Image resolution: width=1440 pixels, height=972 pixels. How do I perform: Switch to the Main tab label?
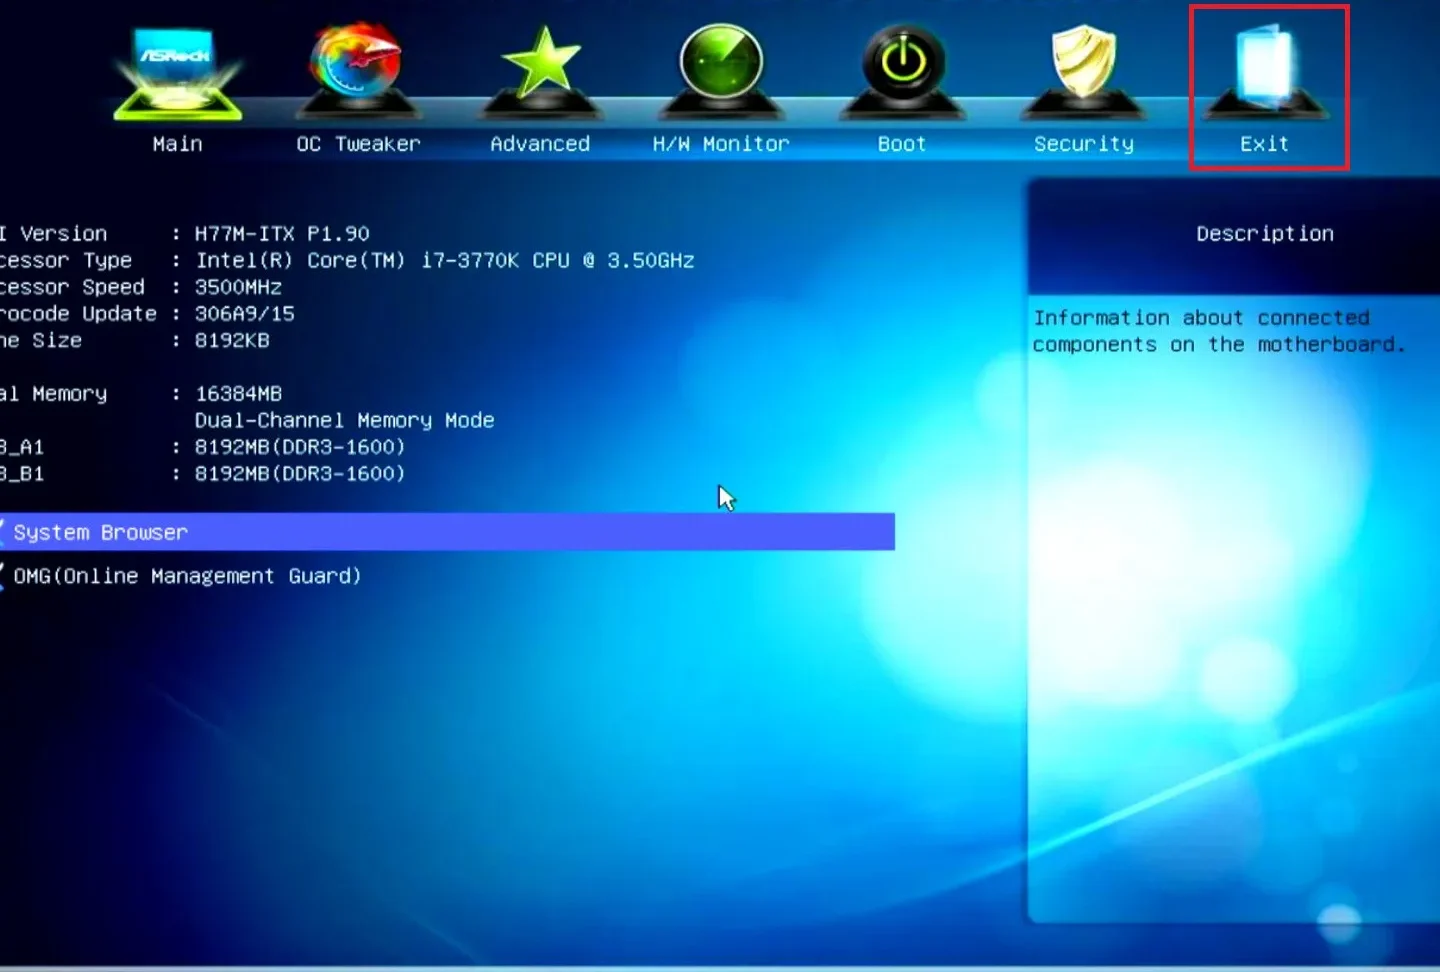(x=177, y=144)
